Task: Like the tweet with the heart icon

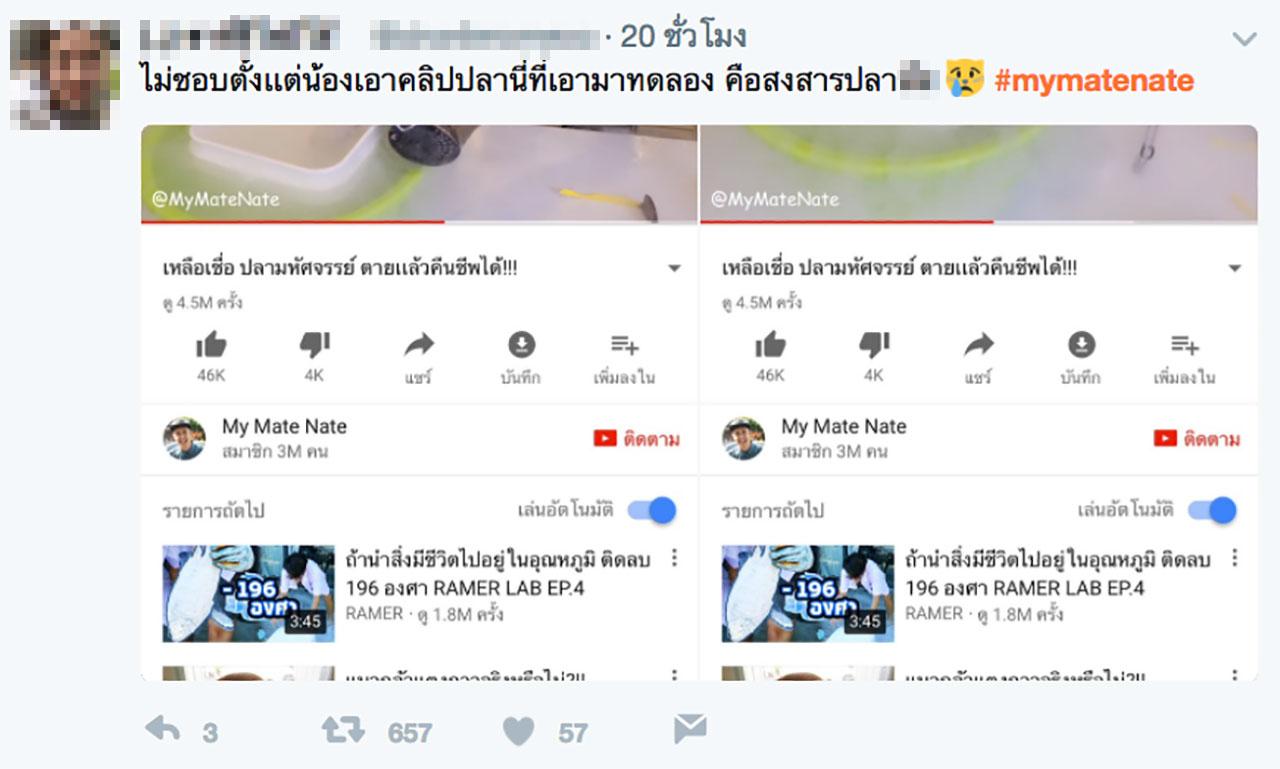Action: [x=518, y=731]
